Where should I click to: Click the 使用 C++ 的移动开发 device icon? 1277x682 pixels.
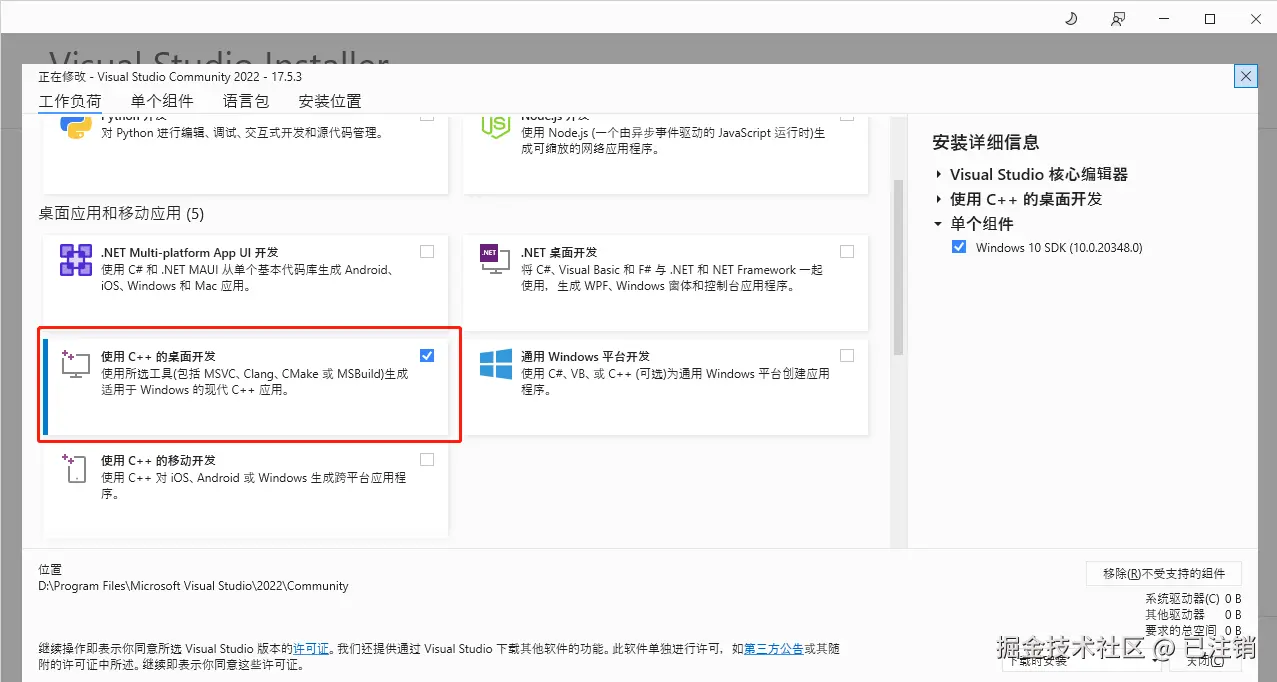[x=74, y=468]
